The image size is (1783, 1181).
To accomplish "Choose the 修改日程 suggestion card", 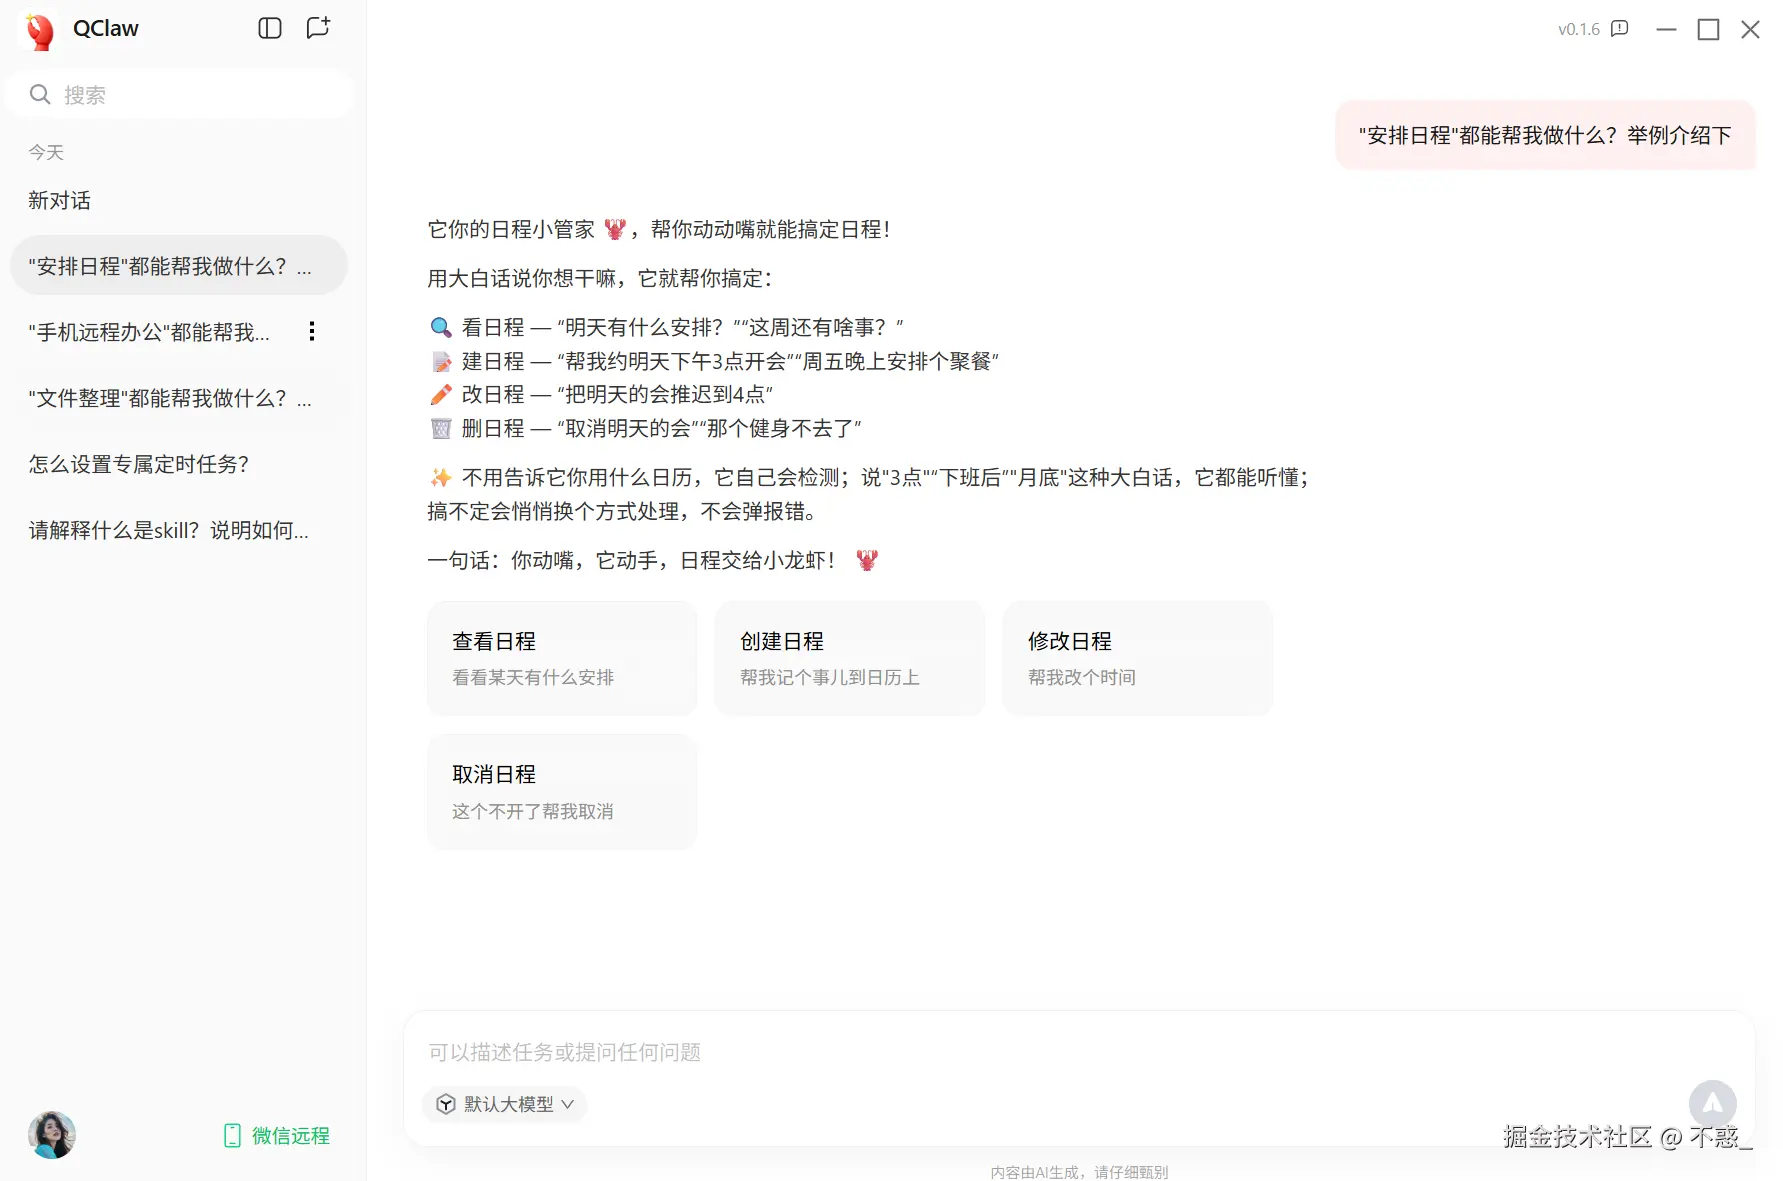I will pyautogui.click(x=1138, y=658).
